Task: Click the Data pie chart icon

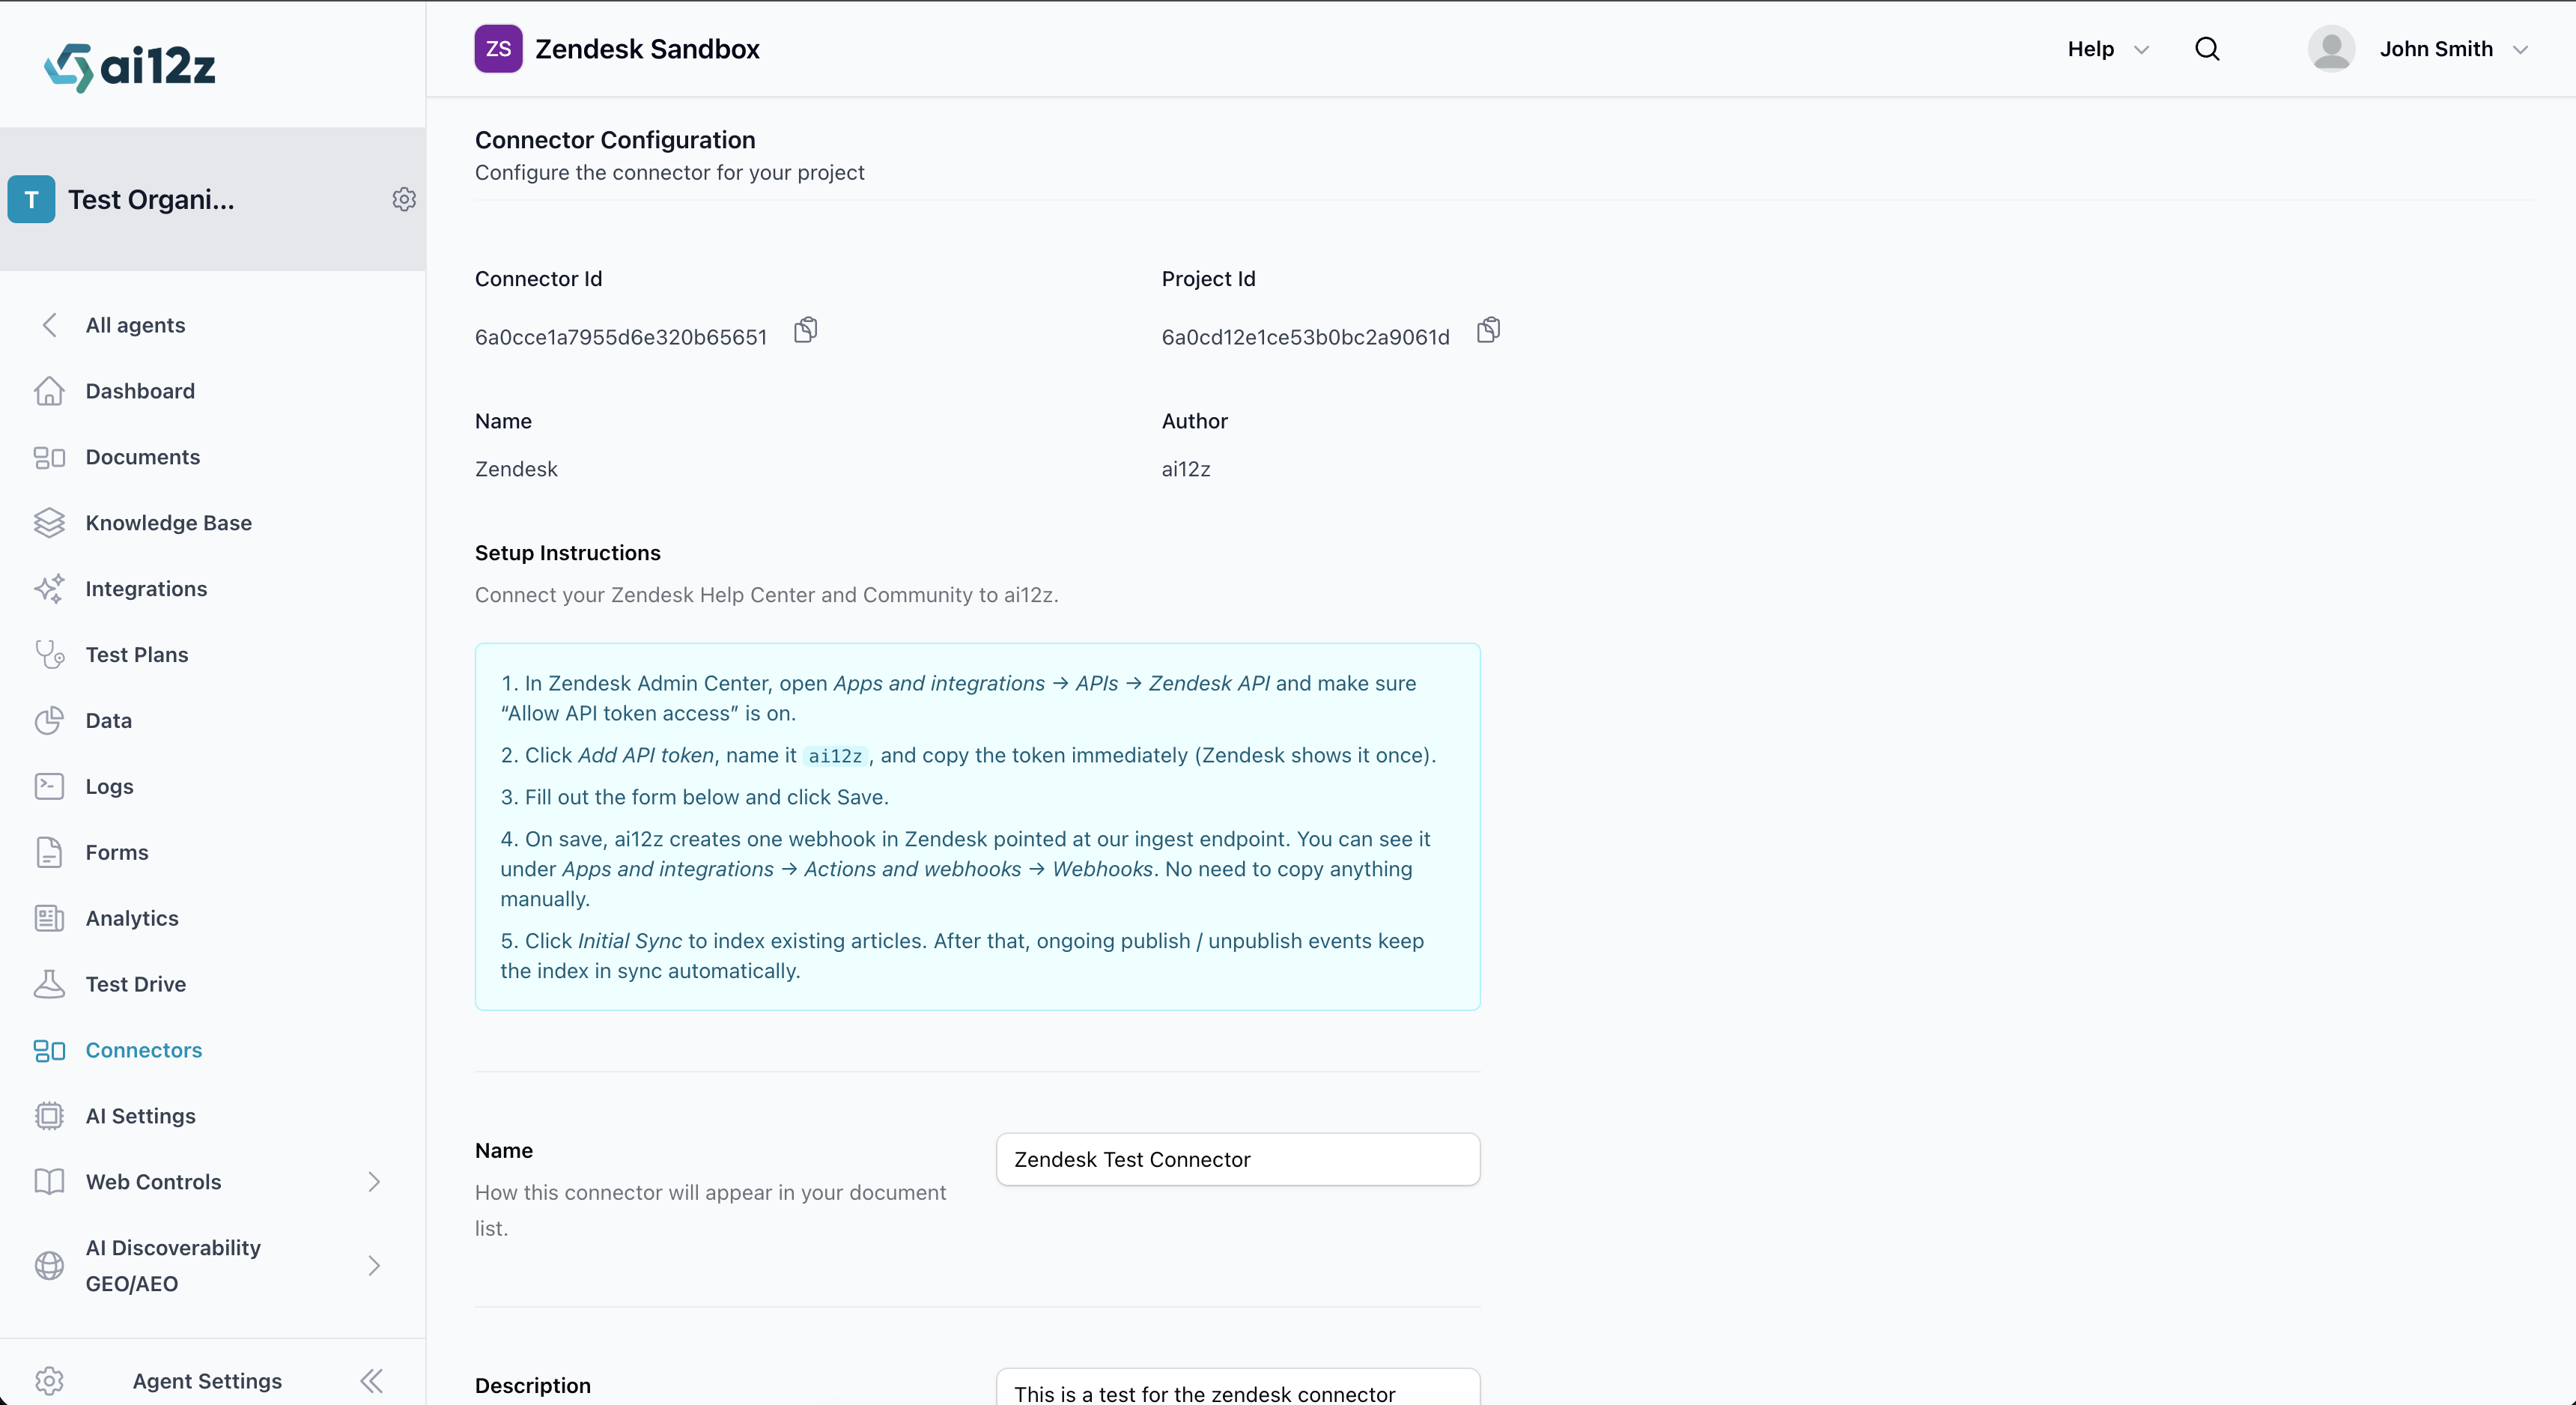Action: click(x=49, y=721)
